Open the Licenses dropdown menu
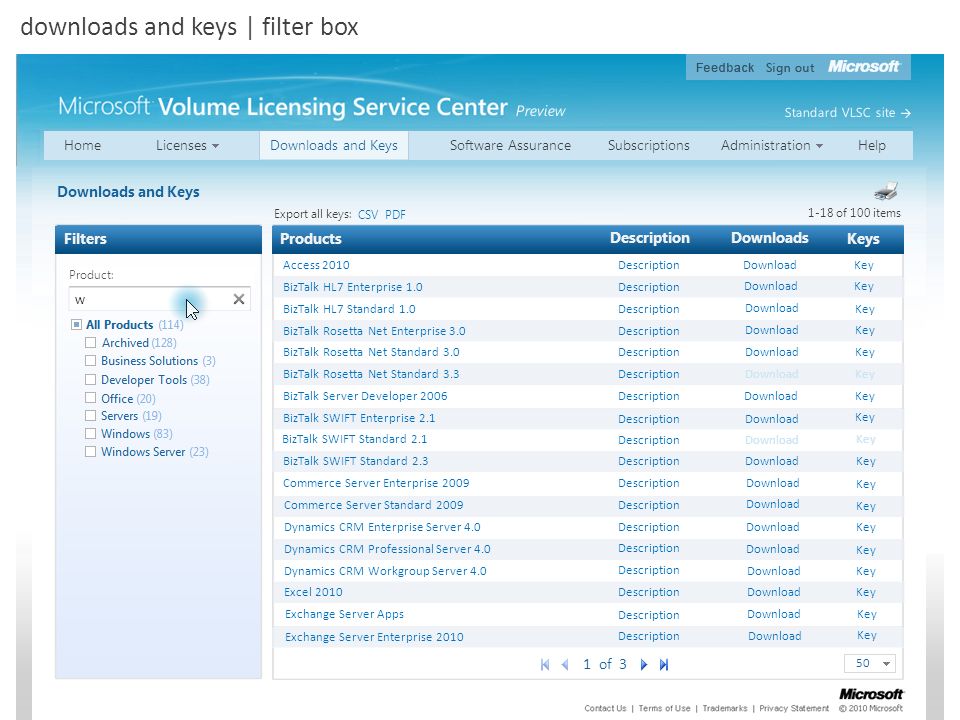The image size is (960, 720). [x=187, y=145]
